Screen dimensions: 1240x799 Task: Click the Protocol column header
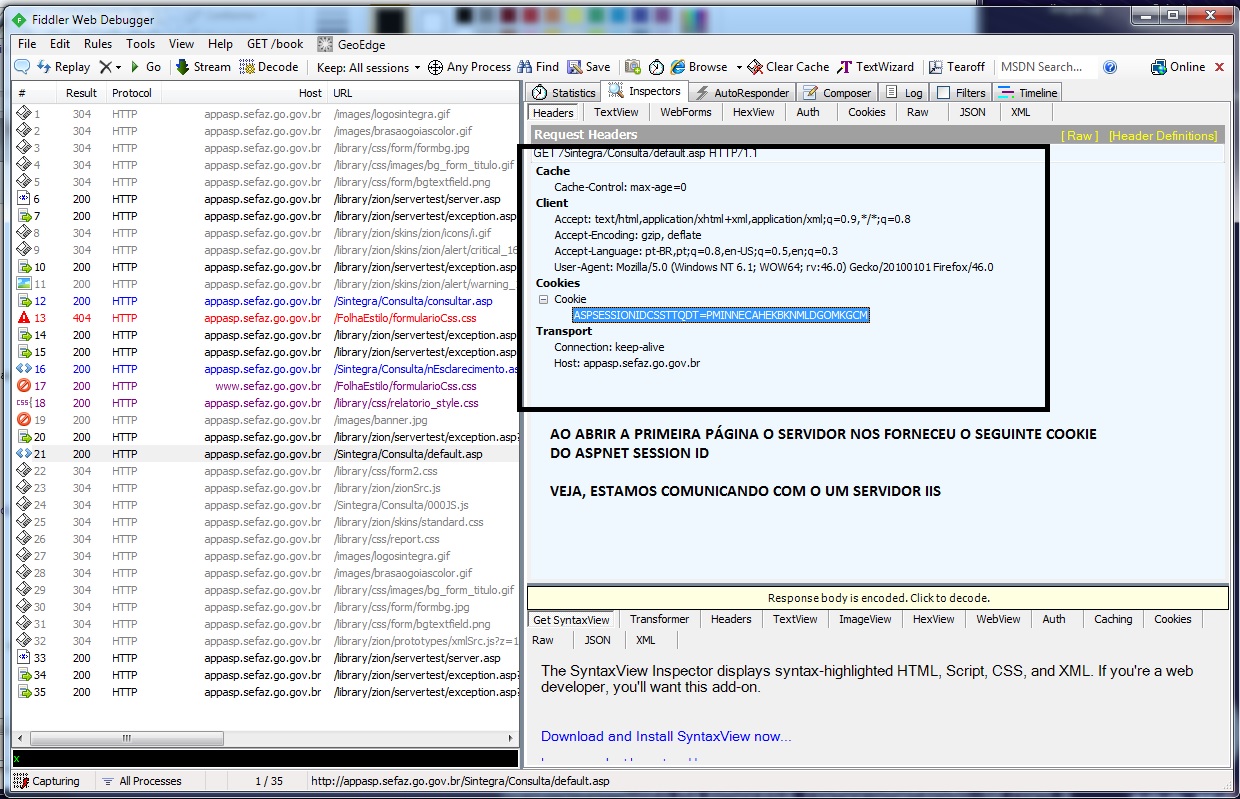coord(133,93)
